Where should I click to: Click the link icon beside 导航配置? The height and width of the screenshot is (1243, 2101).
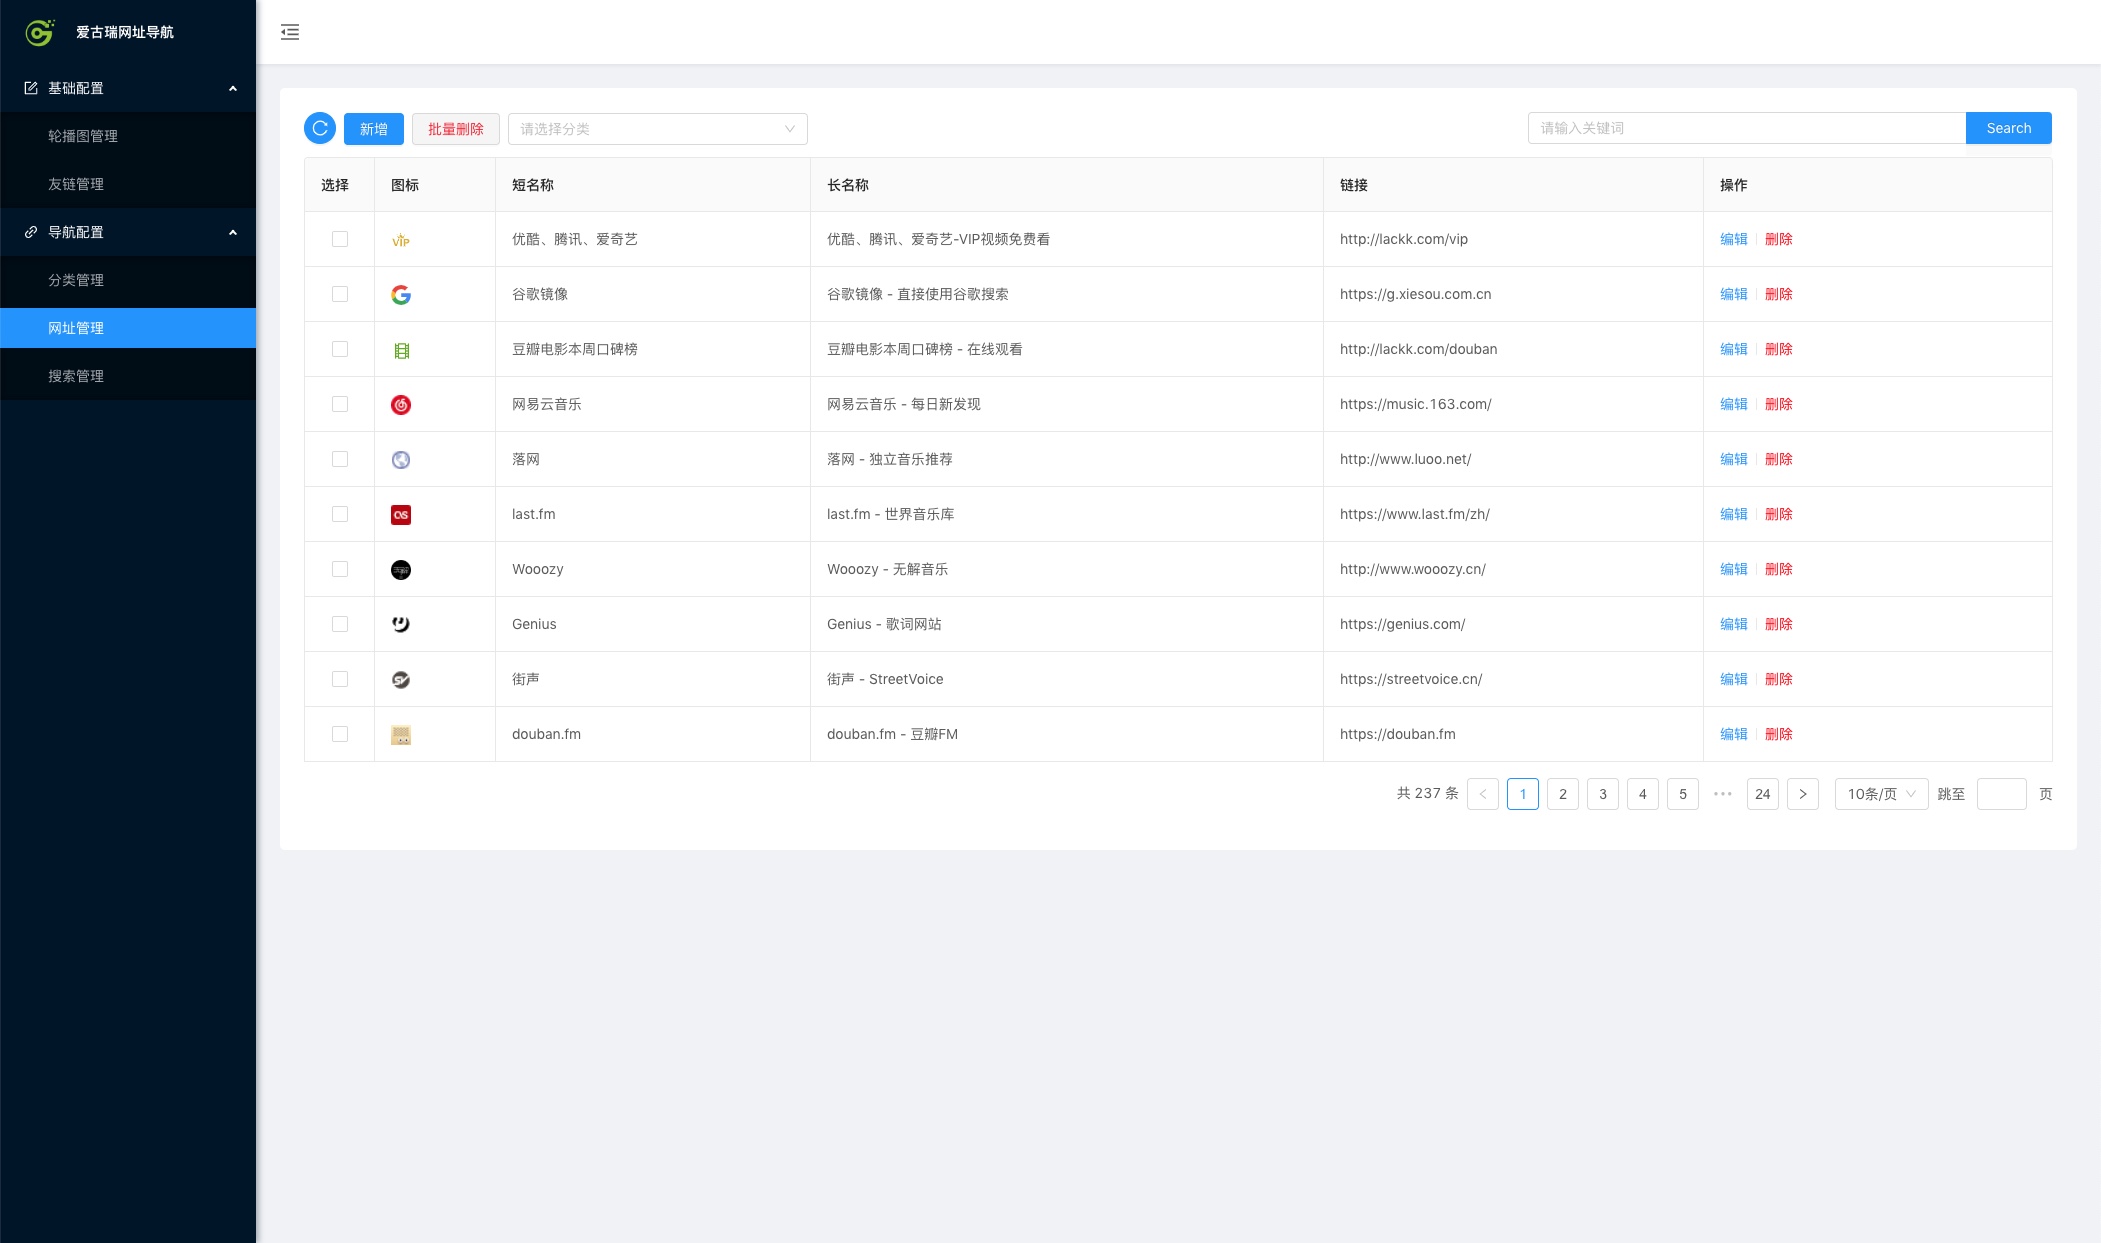pos(31,232)
